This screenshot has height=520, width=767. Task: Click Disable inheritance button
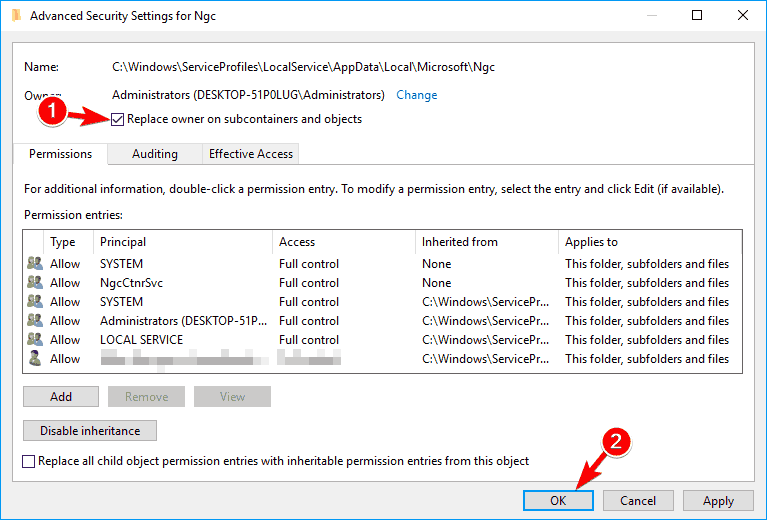(x=90, y=430)
